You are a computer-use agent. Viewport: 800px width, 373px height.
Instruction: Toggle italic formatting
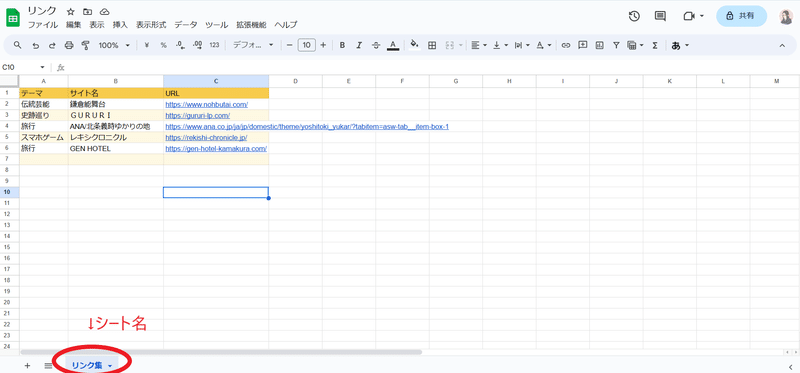[359, 45]
